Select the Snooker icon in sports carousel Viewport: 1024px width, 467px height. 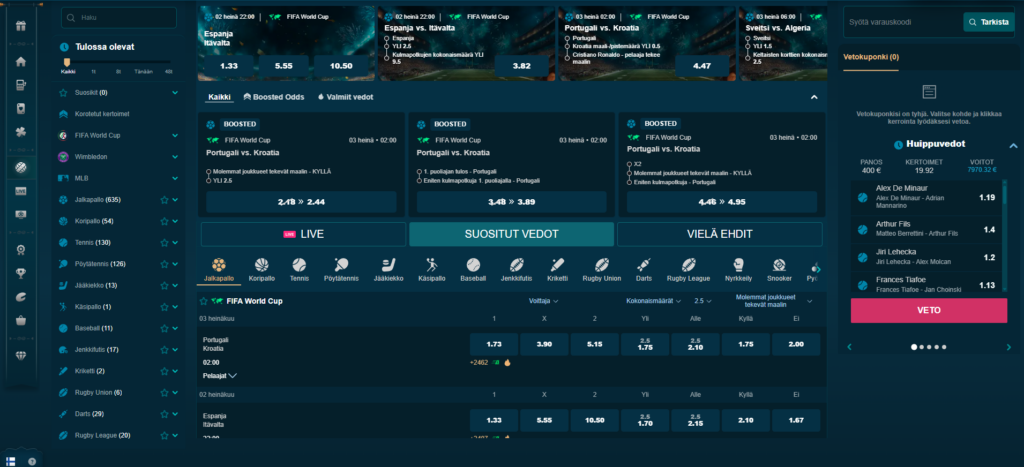[778, 265]
